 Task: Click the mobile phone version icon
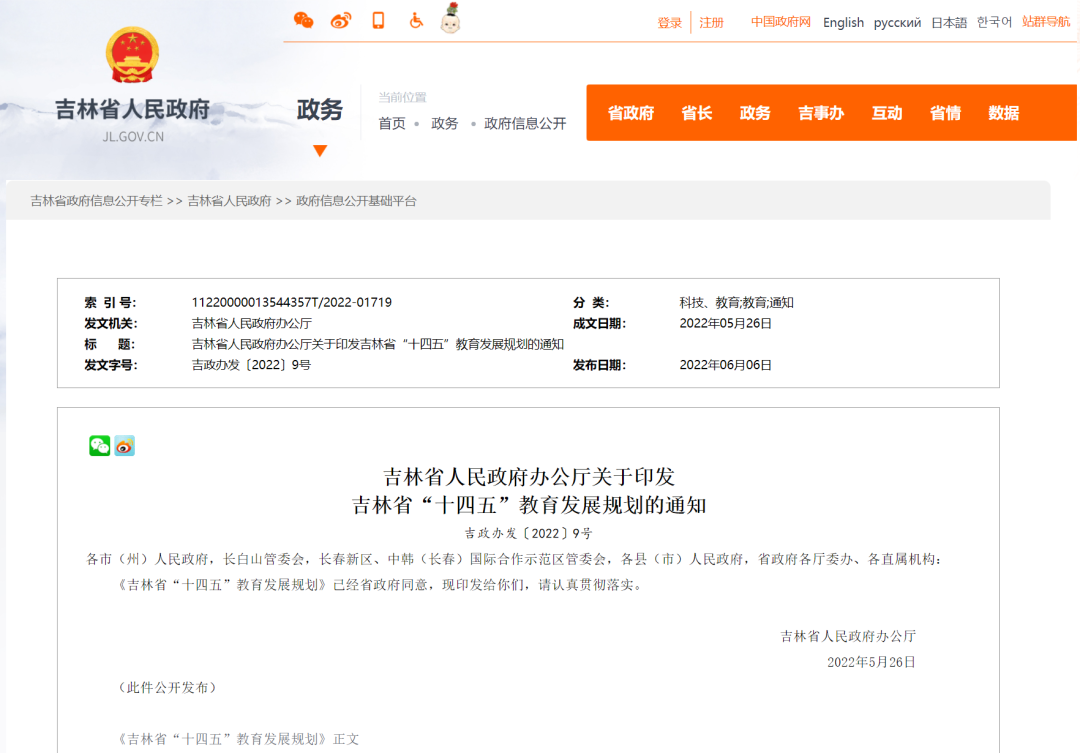[x=378, y=21]
